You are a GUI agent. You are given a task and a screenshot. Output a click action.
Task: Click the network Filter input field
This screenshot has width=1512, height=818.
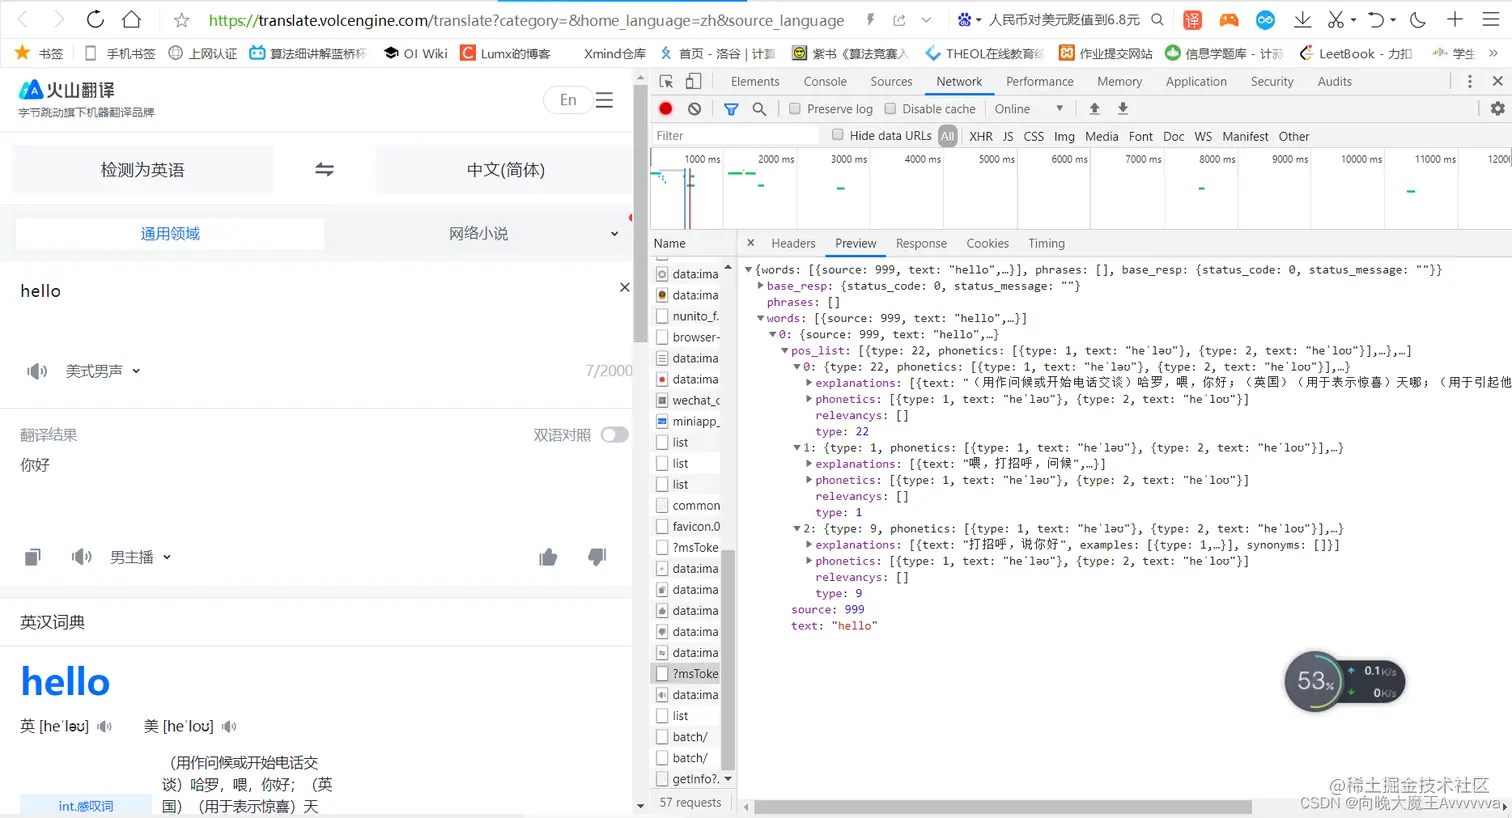pos(735,136)
